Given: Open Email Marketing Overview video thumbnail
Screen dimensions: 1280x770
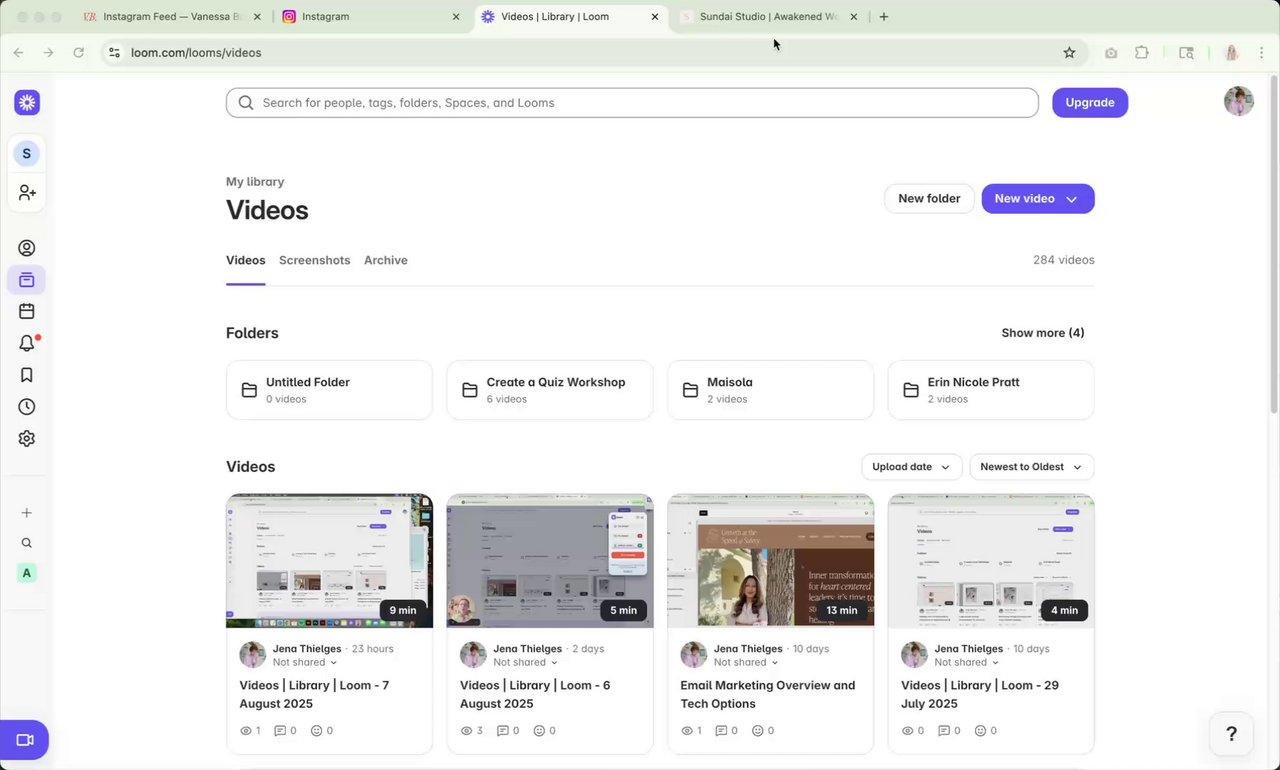Looking at the screenshot, I should pyautogui.click(x=771, y=561).
